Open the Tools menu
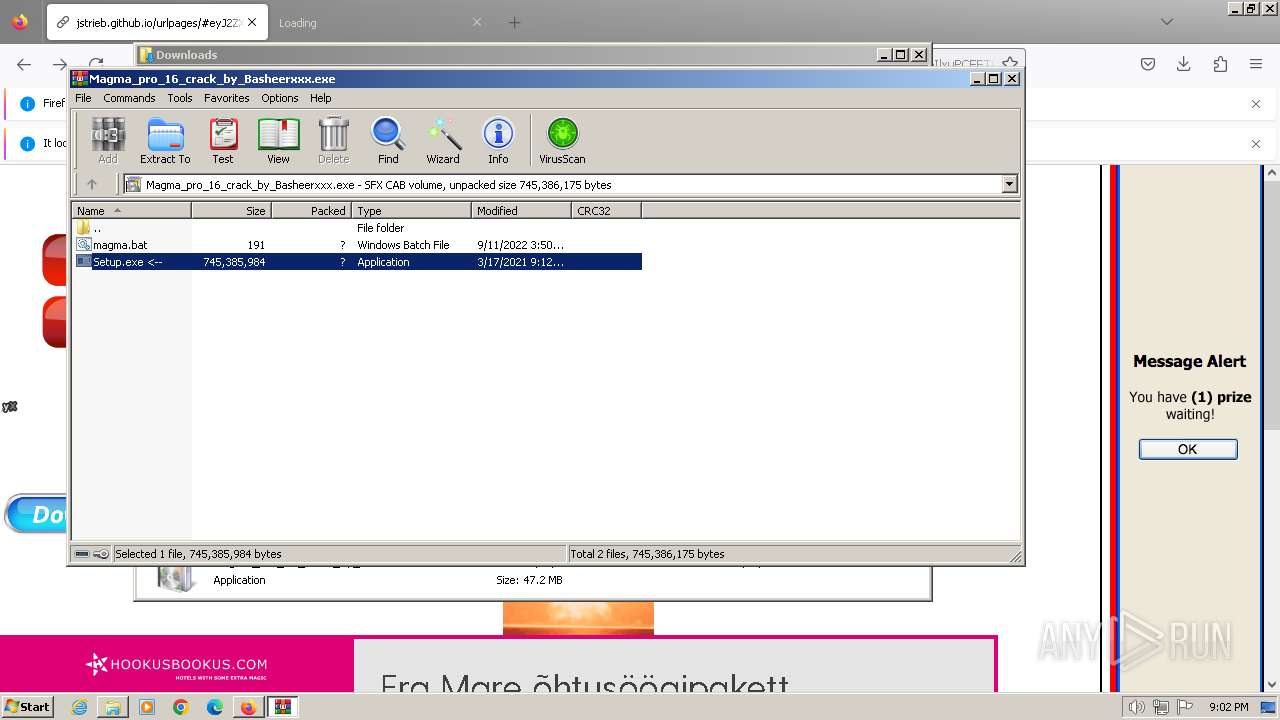Viewport: 1280px width, 720px height. pyautogui.click(x=180, y=98)
